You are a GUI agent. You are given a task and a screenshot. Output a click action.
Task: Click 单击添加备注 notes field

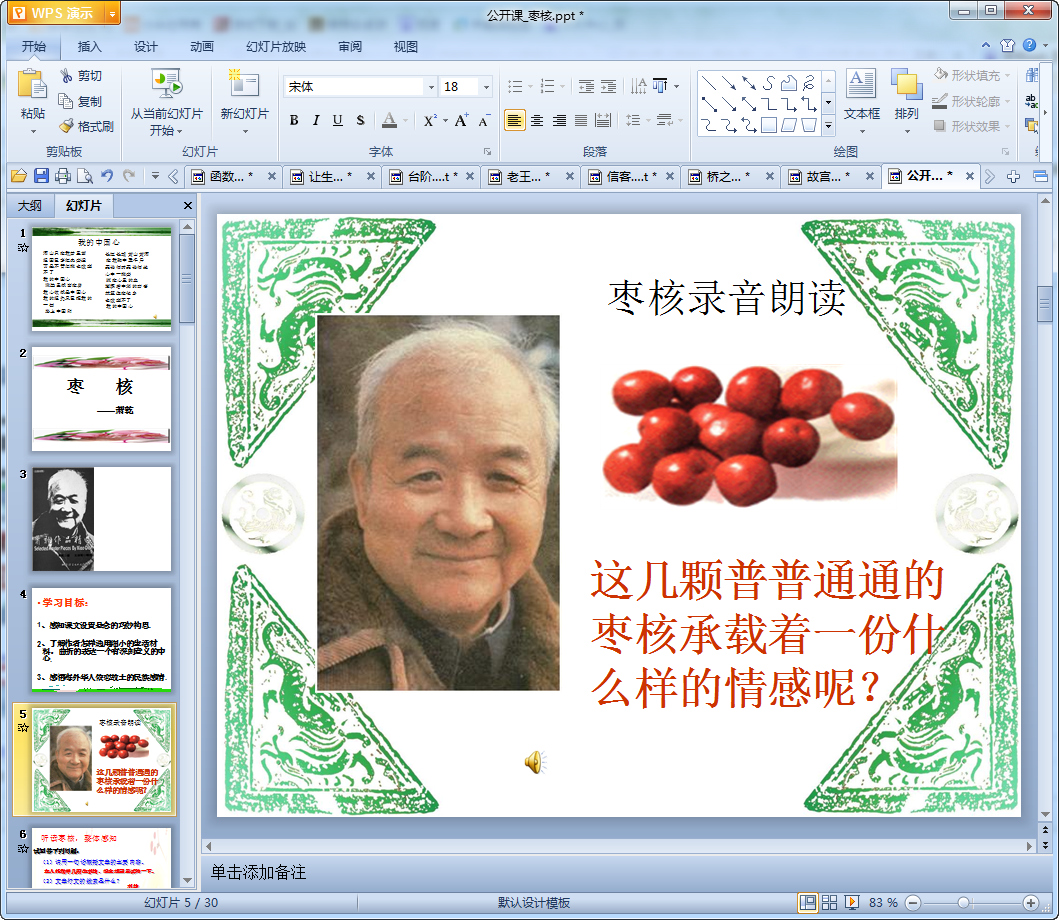(258, 872)
